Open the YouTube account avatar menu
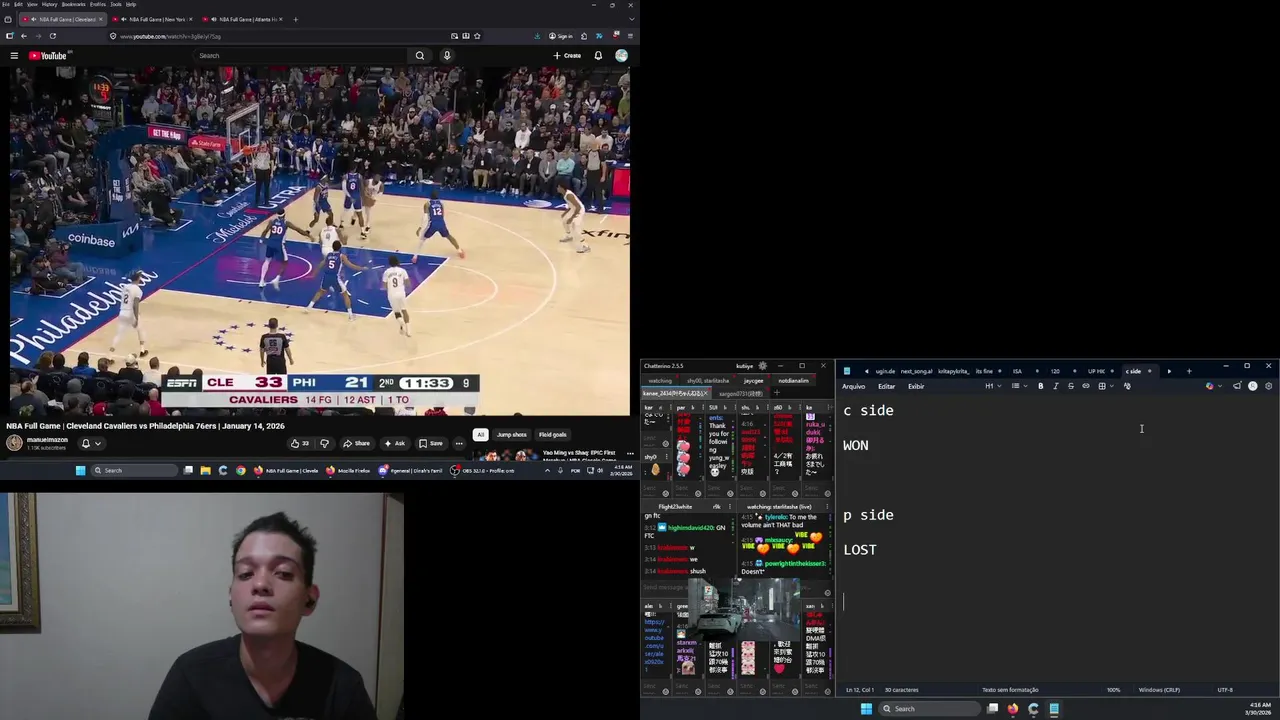 coord(621,56)
